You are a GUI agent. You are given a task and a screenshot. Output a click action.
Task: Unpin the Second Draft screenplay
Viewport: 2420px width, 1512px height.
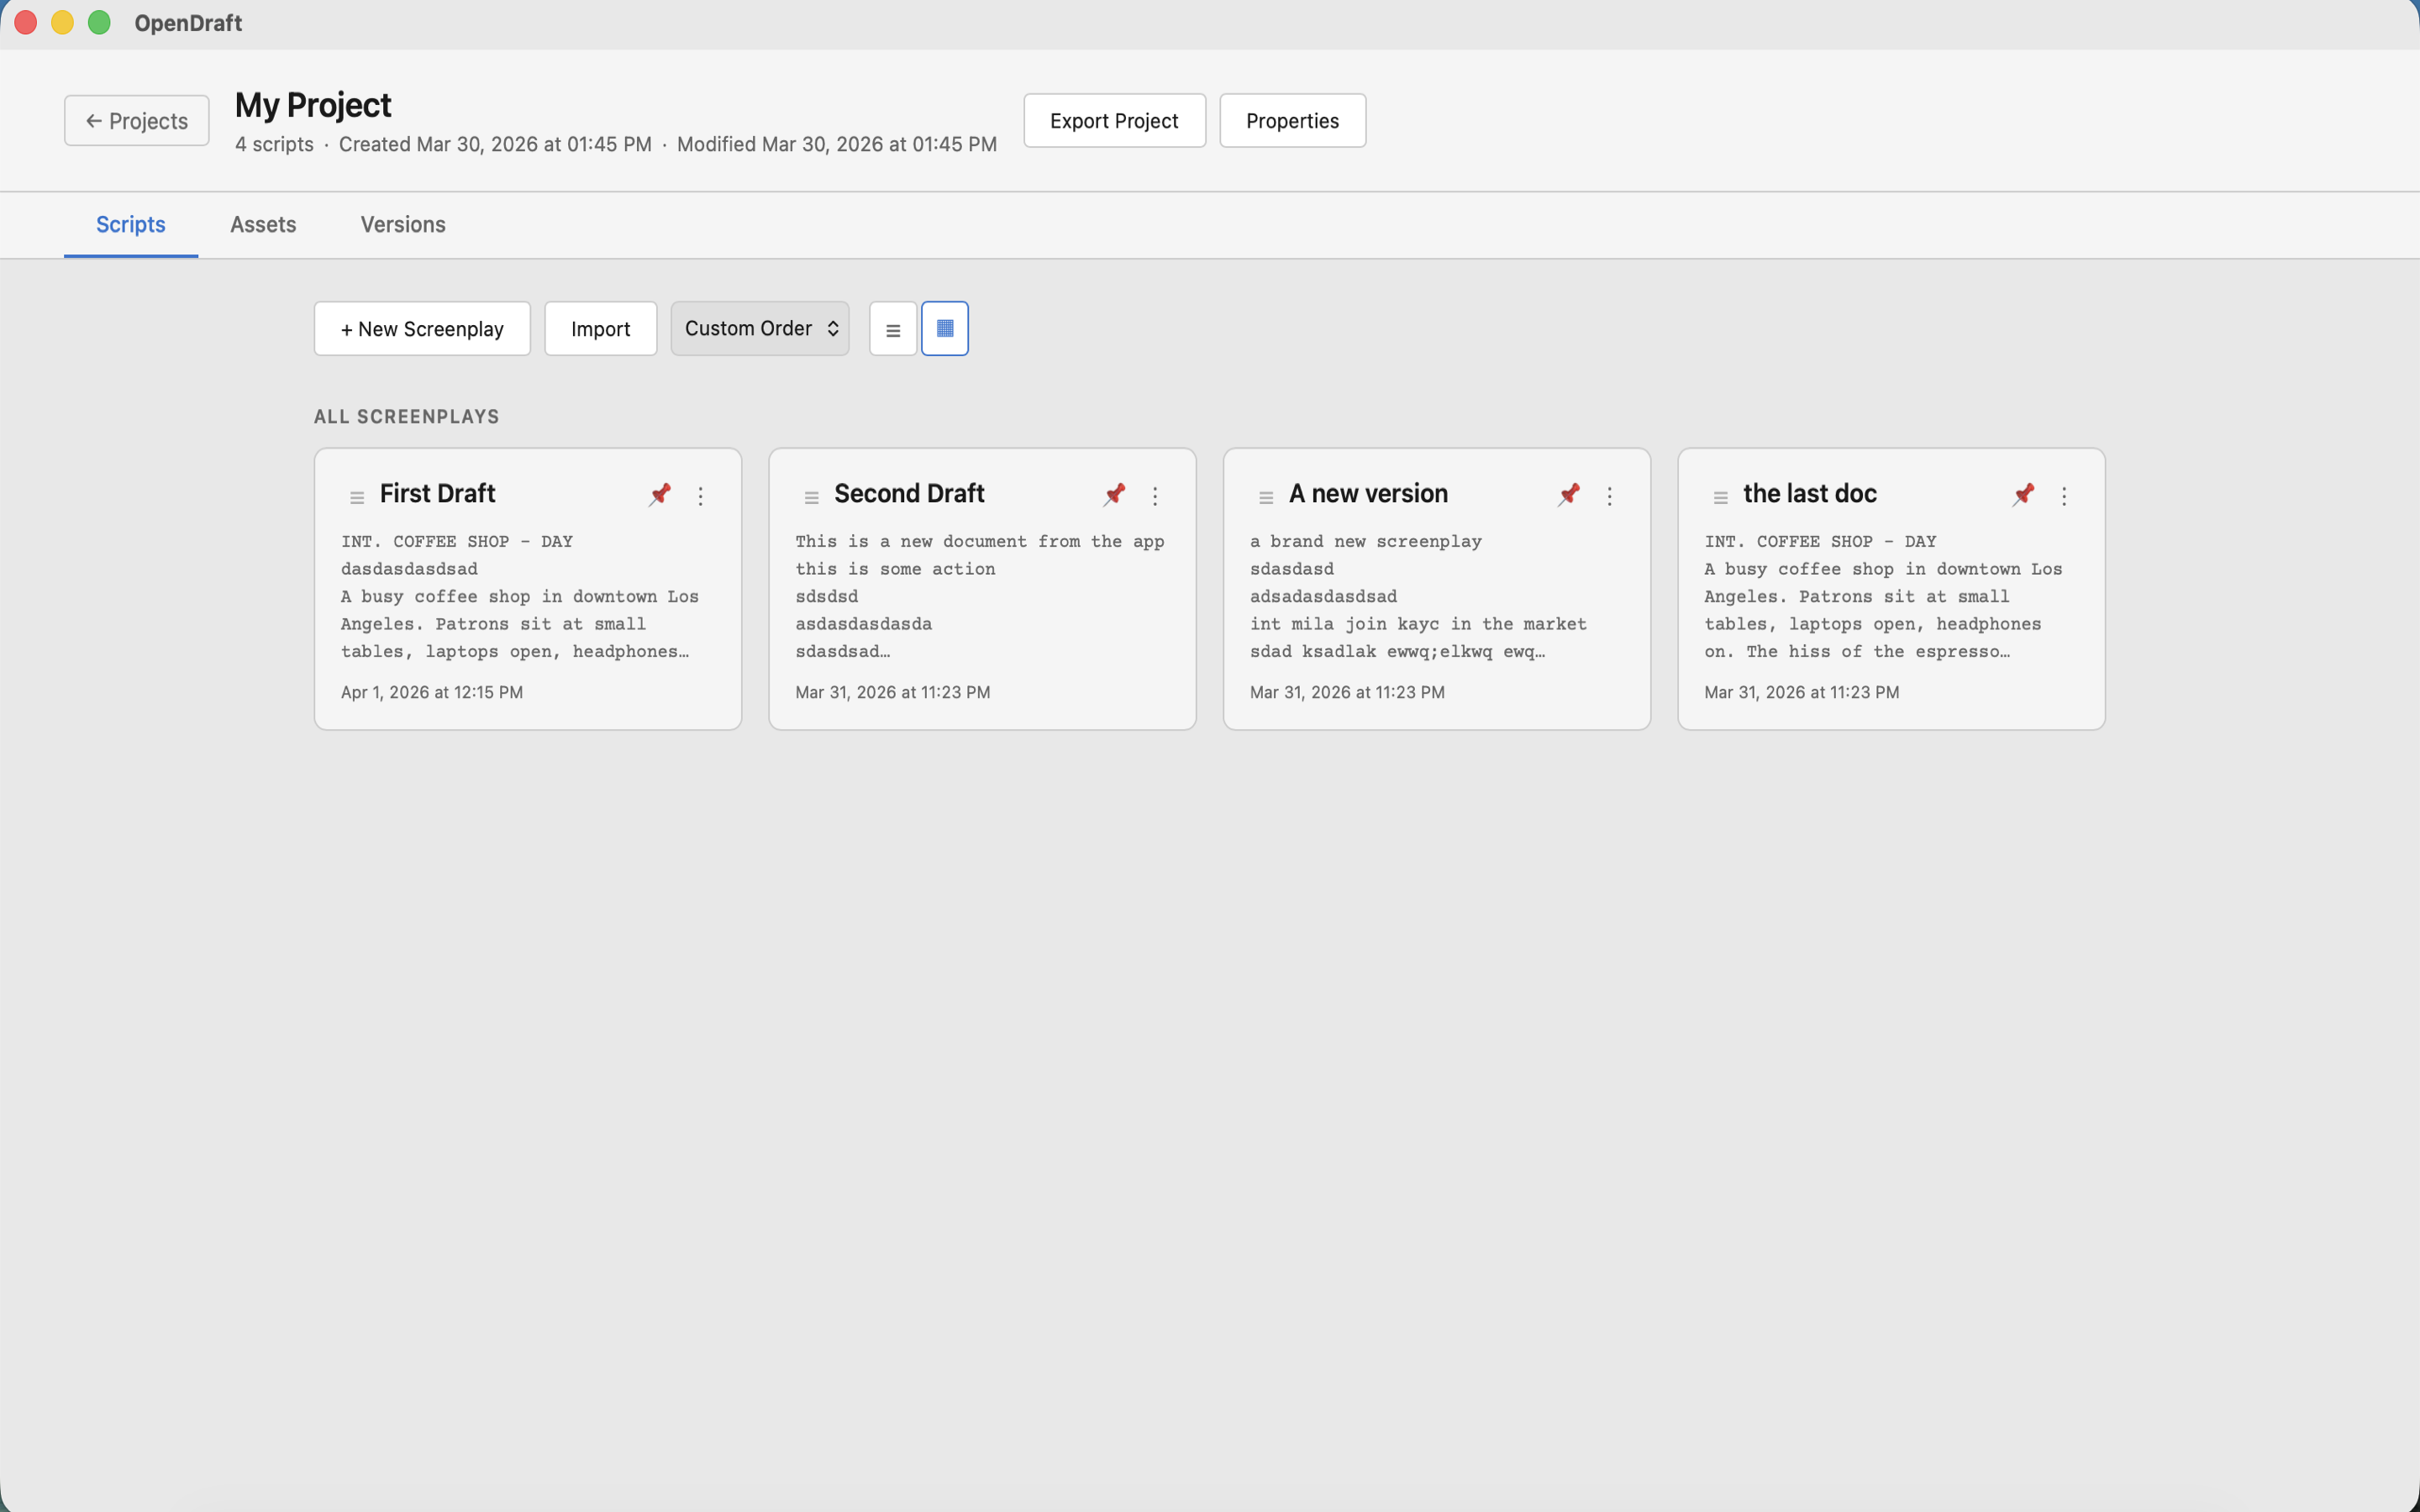(x=1114, y=494)
